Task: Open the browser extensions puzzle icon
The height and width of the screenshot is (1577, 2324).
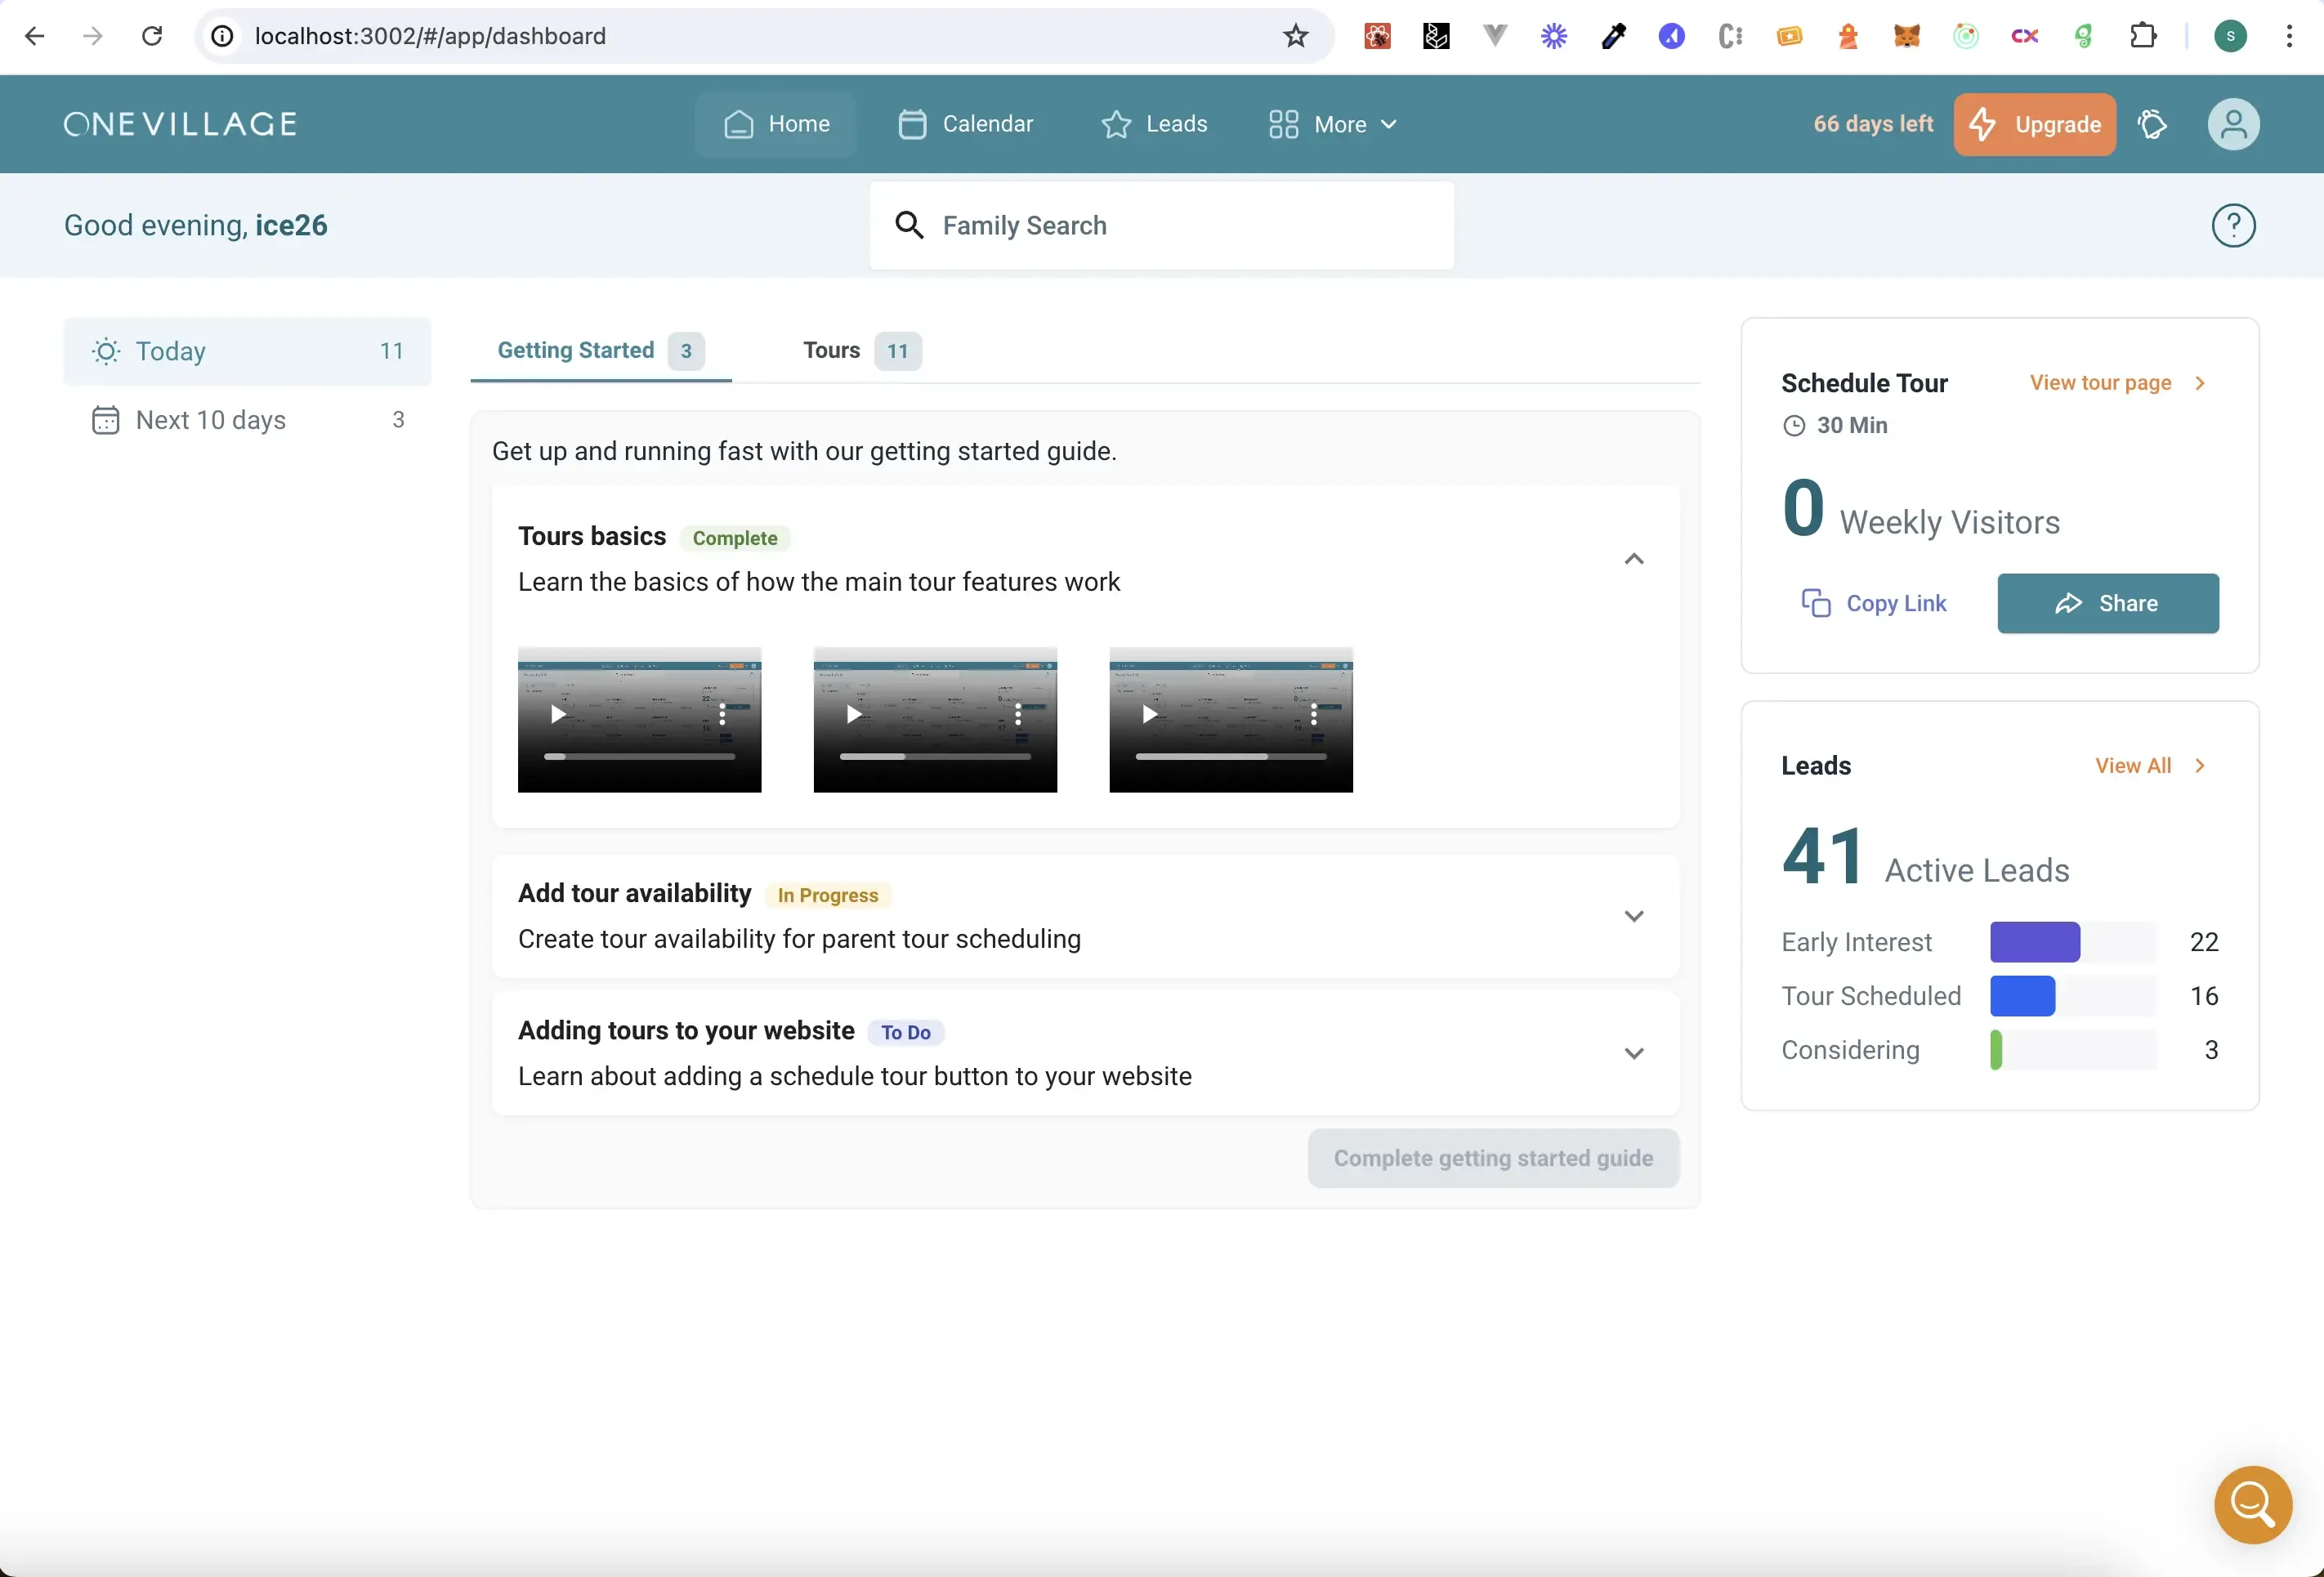Action: point(2142,37)
